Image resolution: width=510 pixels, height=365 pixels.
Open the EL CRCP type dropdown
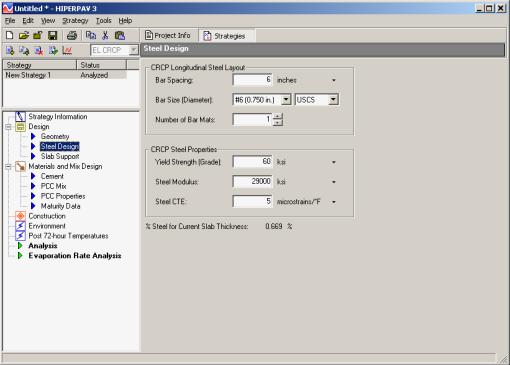point(133,50)
